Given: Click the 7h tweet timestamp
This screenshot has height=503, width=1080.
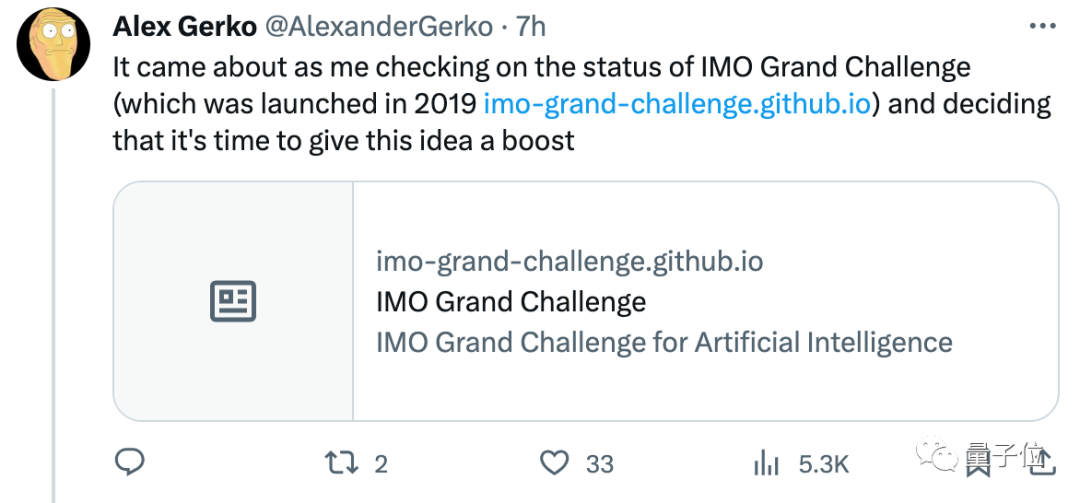Looking at the screenshot, I should (x=530, y=27).
